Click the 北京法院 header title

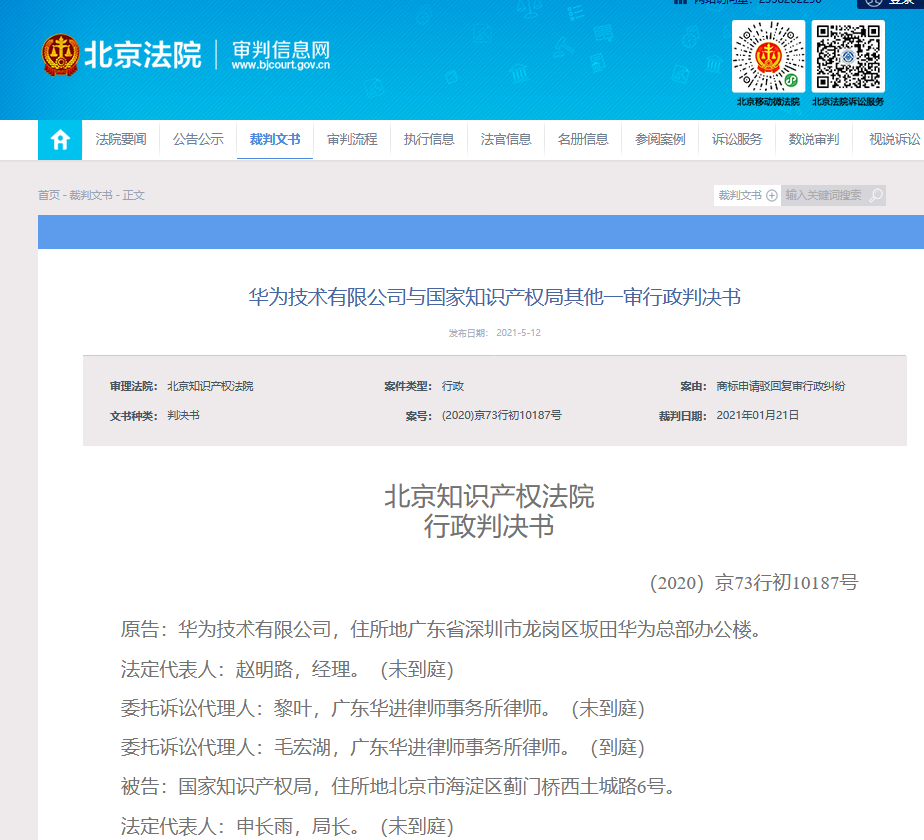(143, 55)
